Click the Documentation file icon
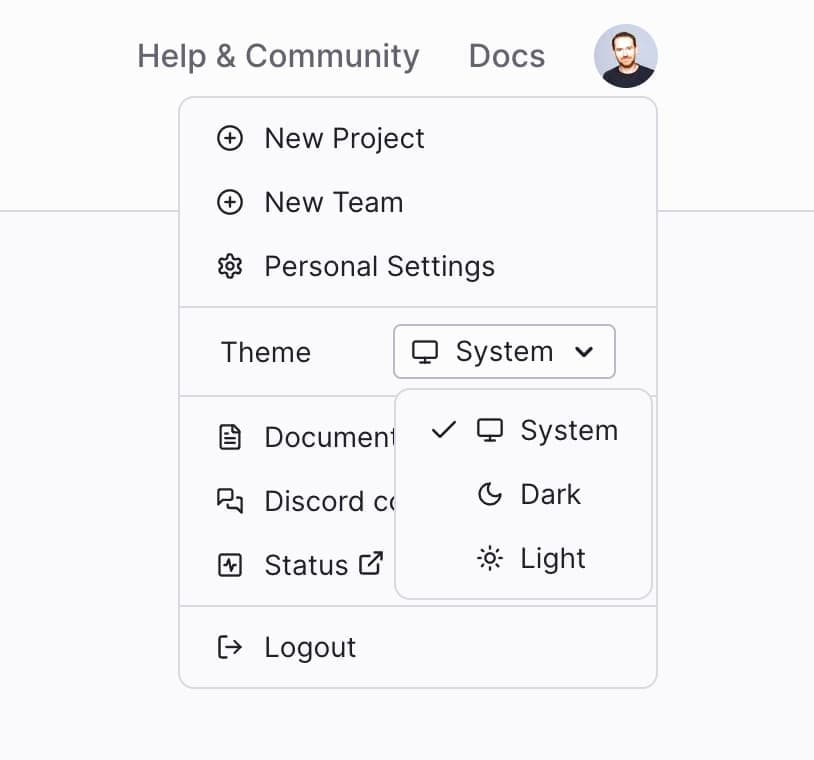This screenshot has width=814, height=760. (231, 437)
